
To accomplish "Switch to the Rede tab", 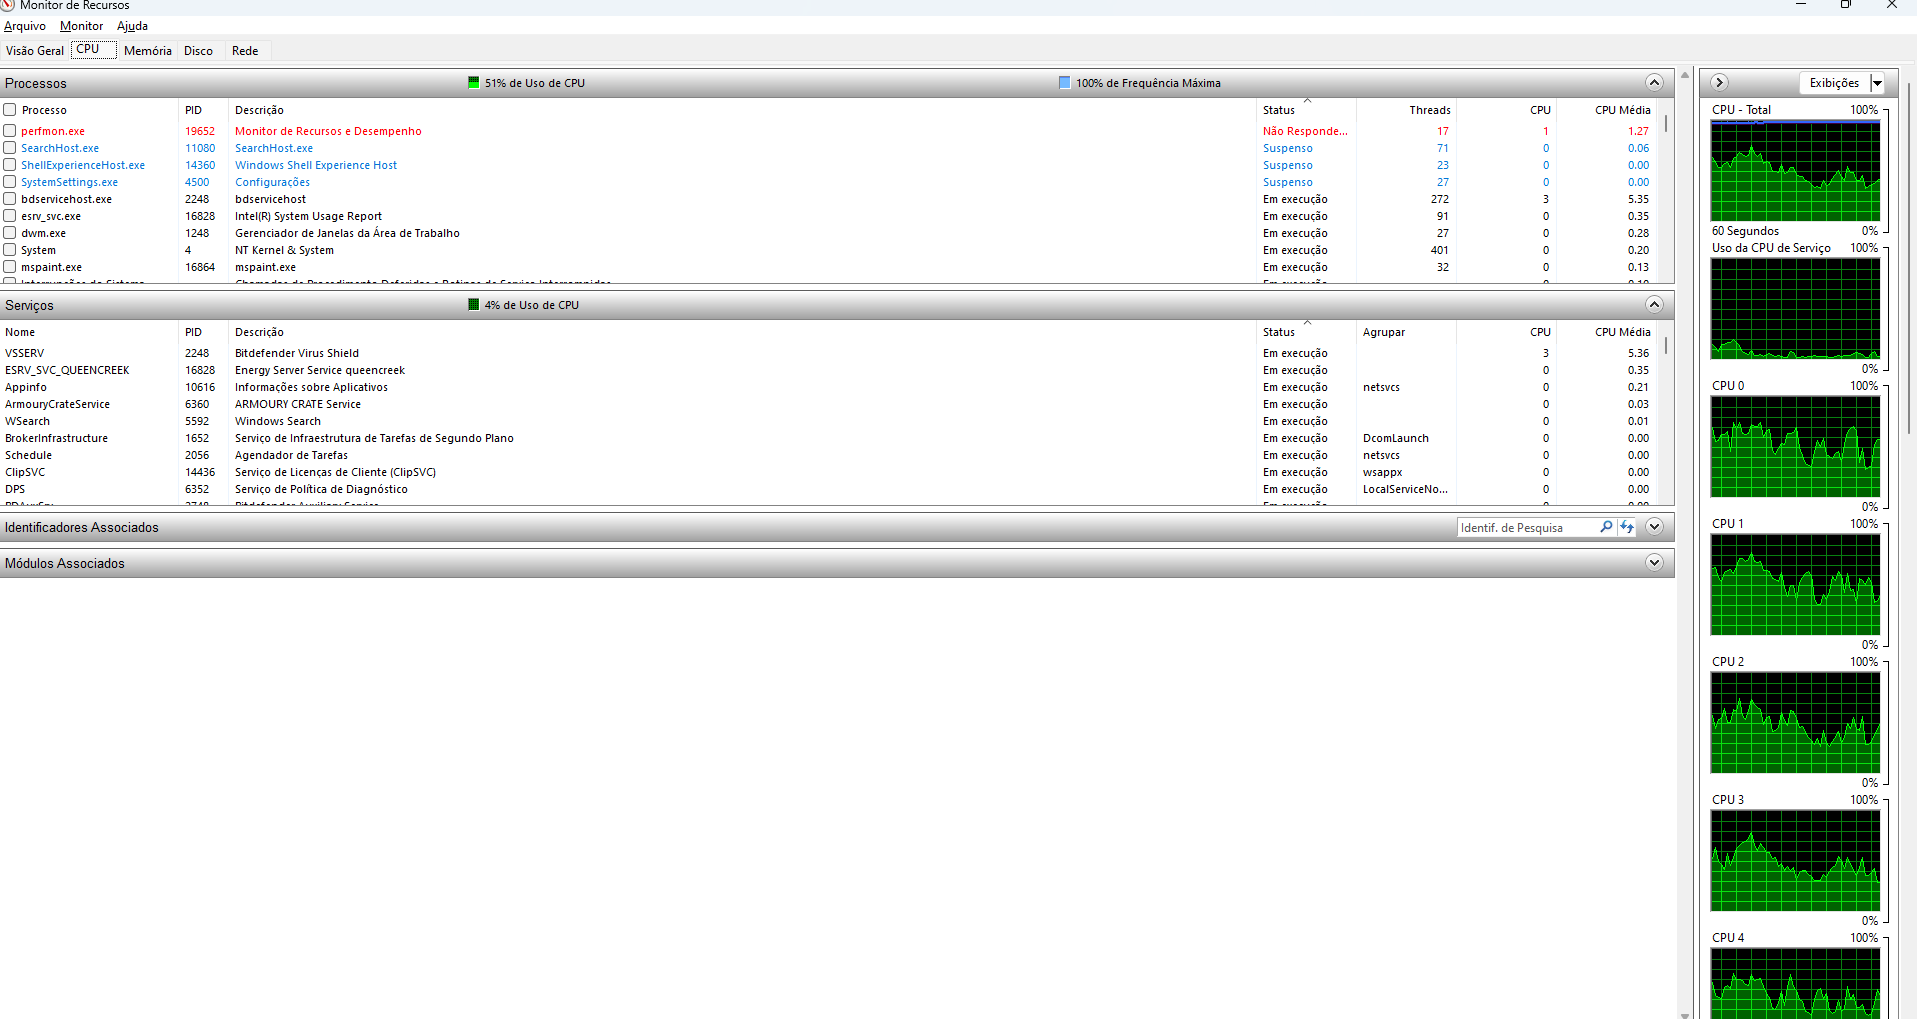I will [x=245, y=50].
